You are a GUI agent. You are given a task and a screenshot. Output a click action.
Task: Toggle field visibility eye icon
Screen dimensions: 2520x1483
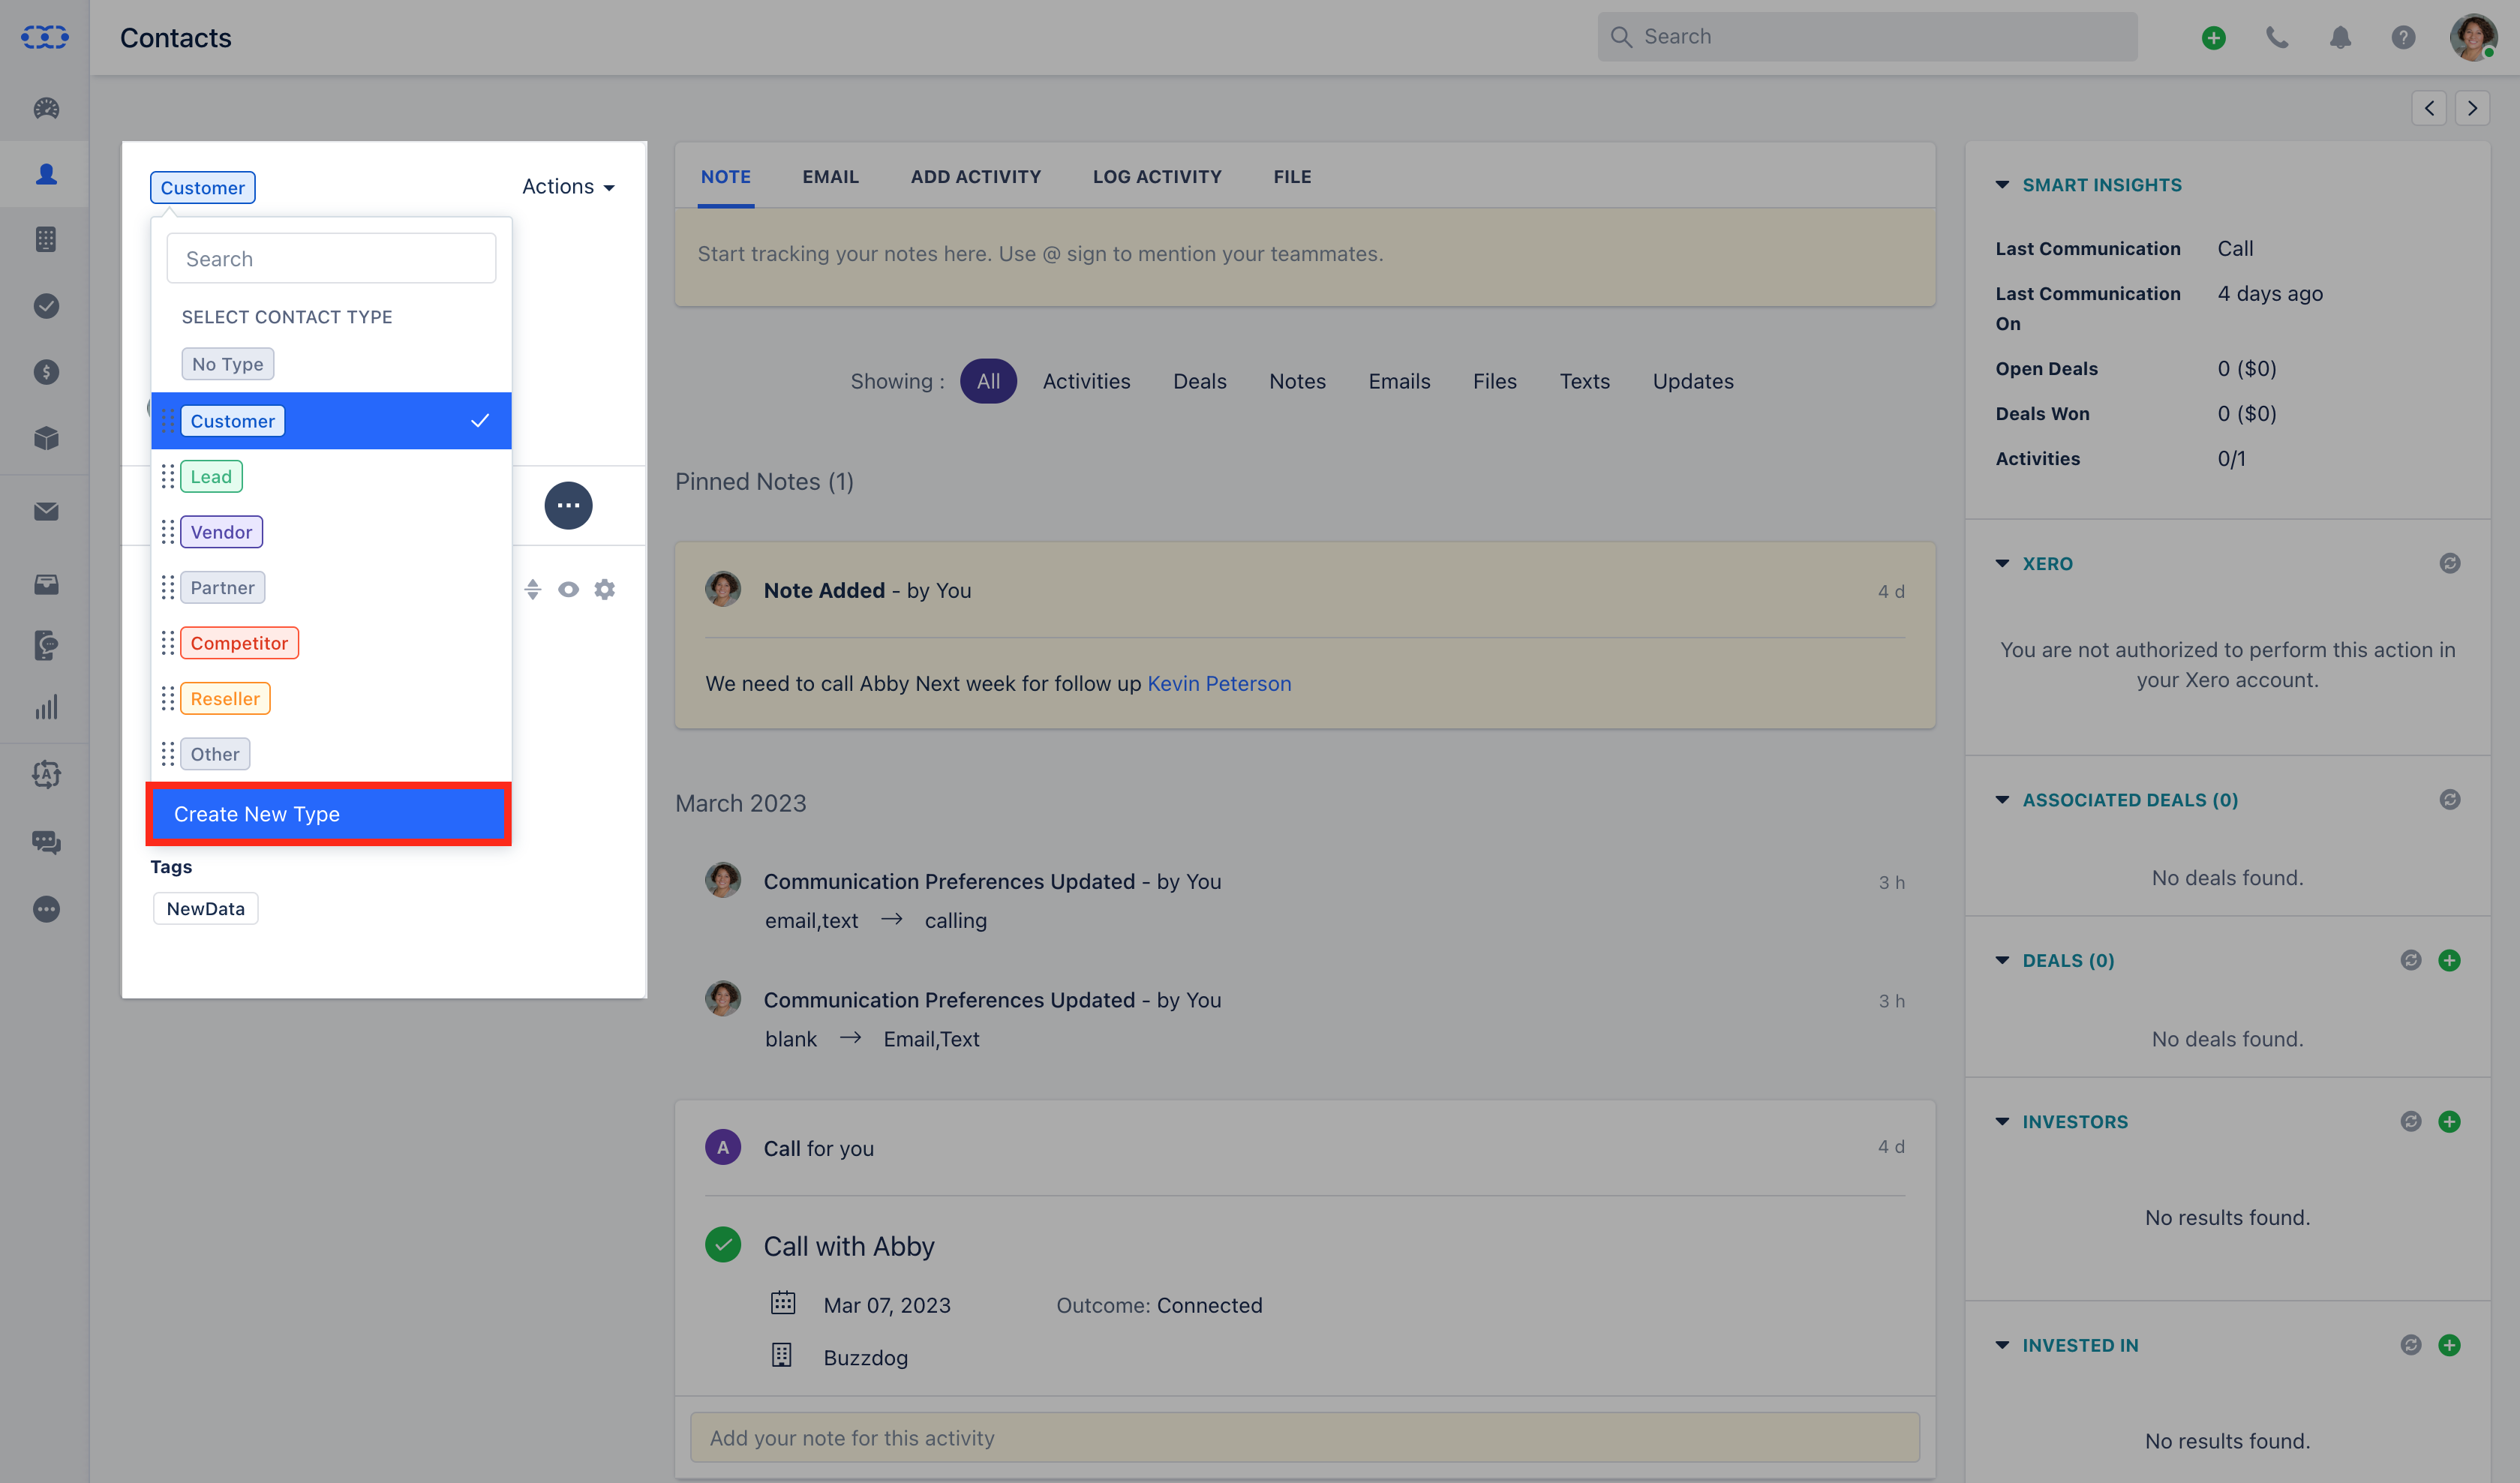pos(568,590)
